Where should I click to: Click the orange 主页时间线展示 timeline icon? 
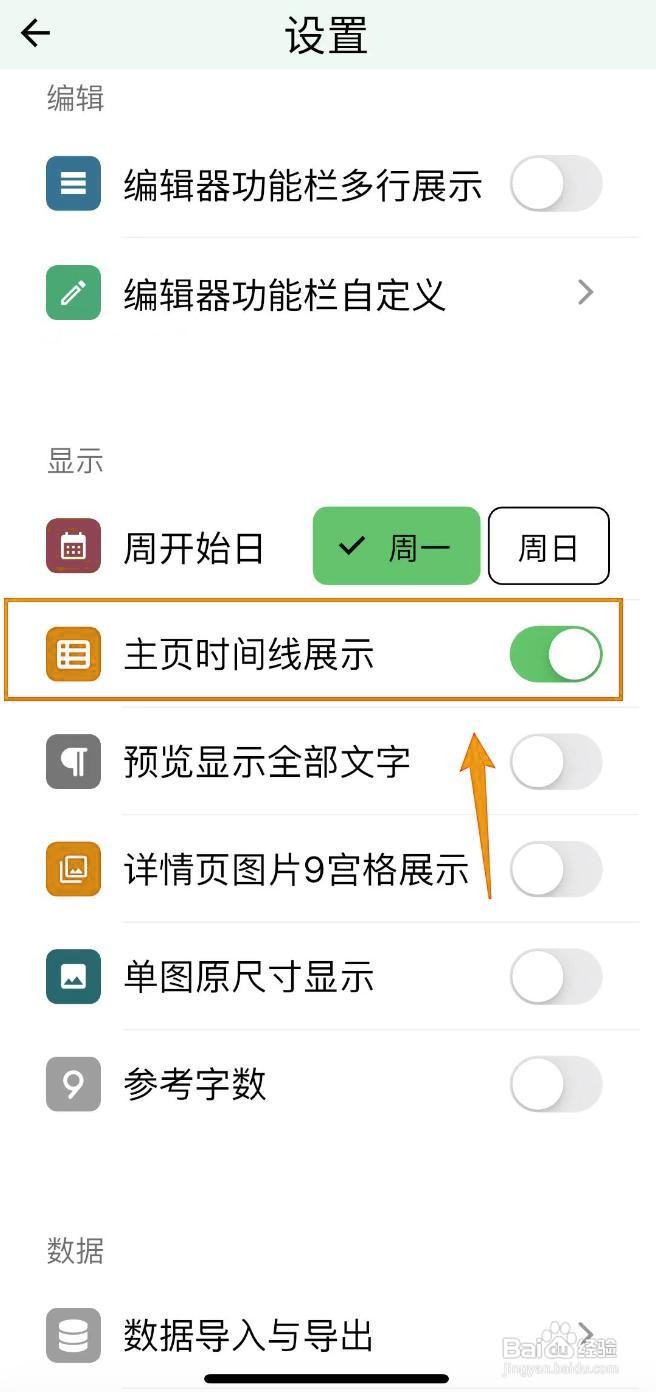coord(71,652)
